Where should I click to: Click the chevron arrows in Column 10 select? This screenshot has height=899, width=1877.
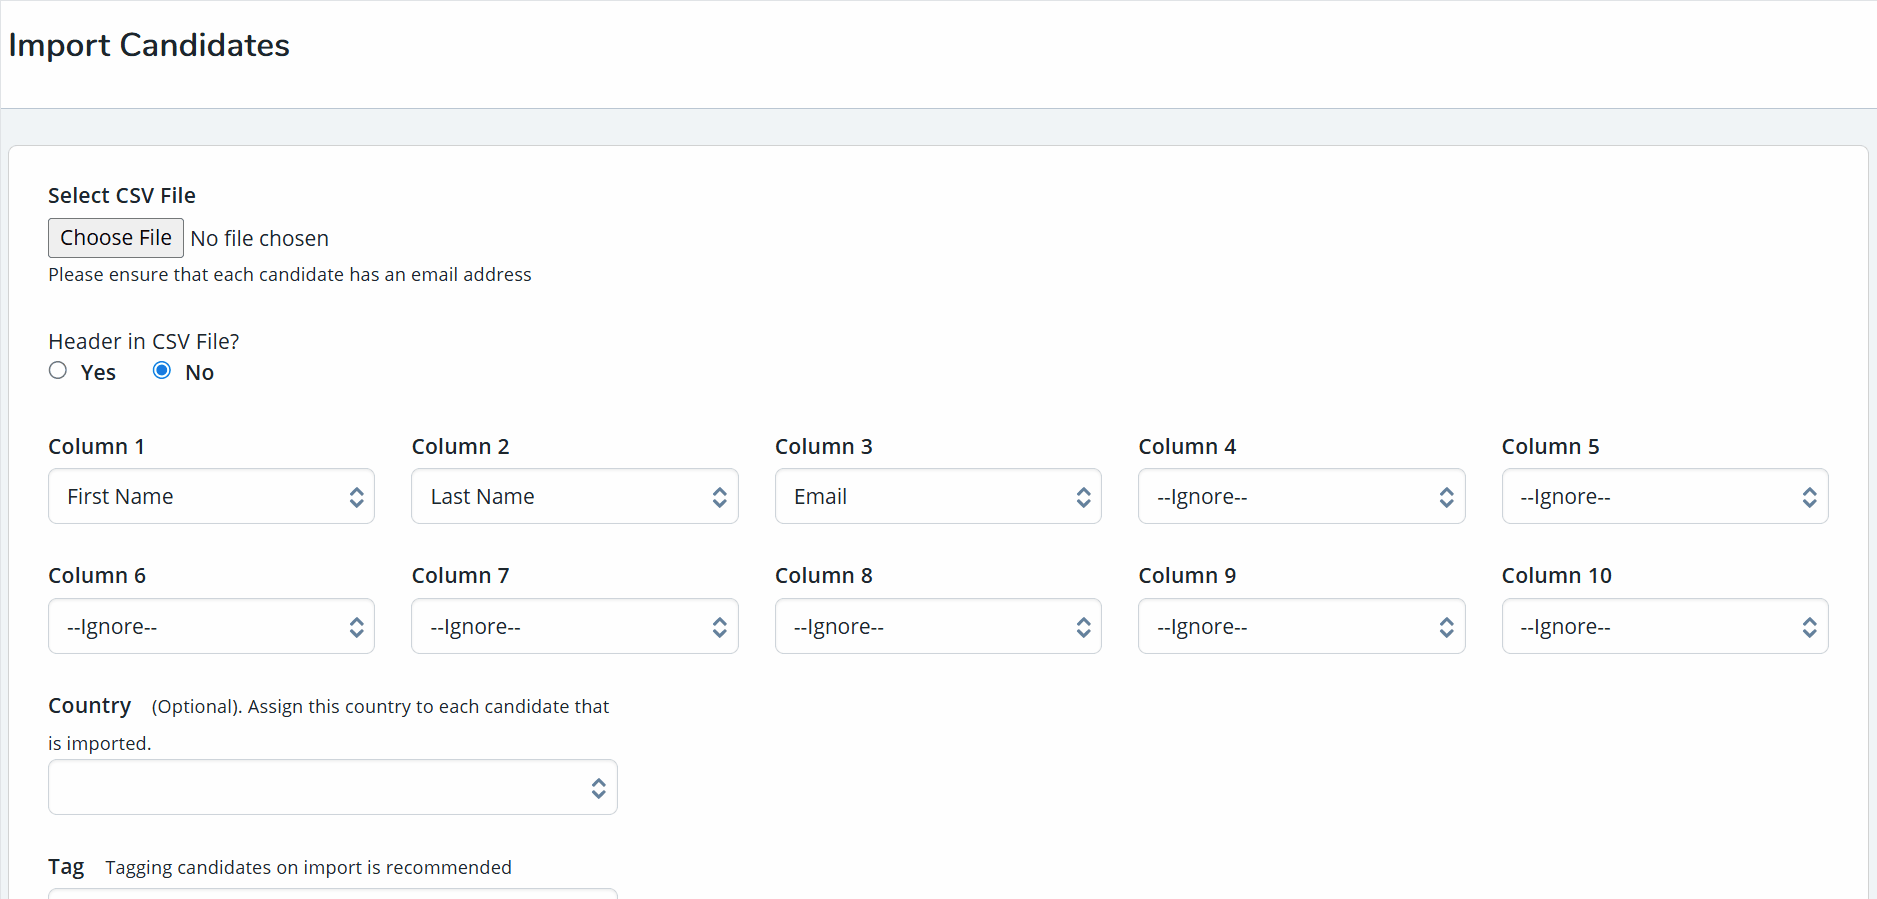1809,627
